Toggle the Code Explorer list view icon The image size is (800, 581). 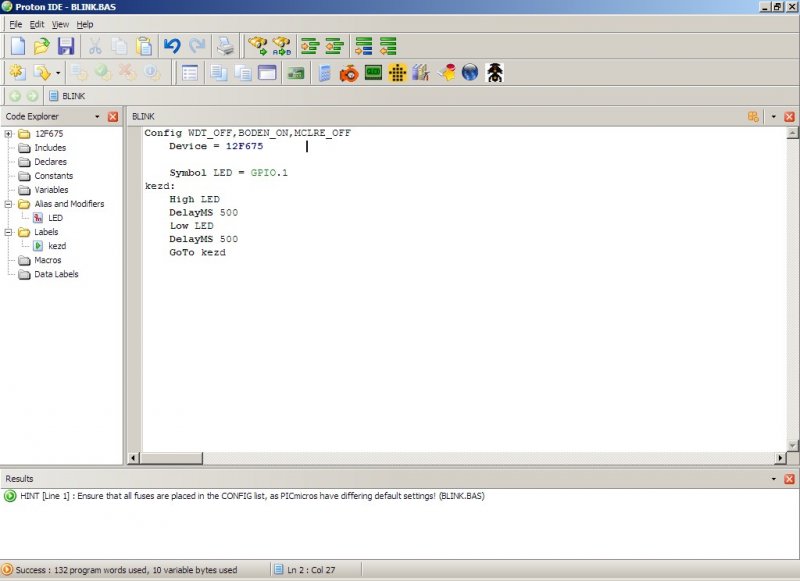tap(189, 73)
